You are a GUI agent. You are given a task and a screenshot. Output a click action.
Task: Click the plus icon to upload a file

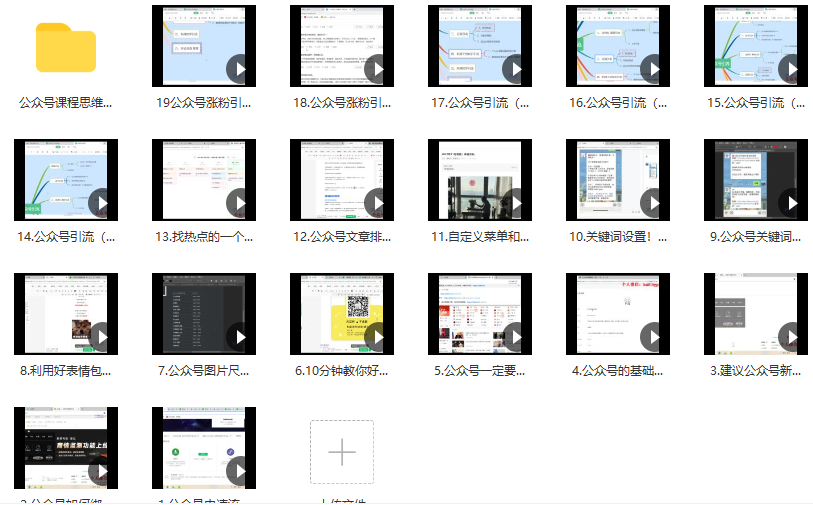(x=342, y=452)
